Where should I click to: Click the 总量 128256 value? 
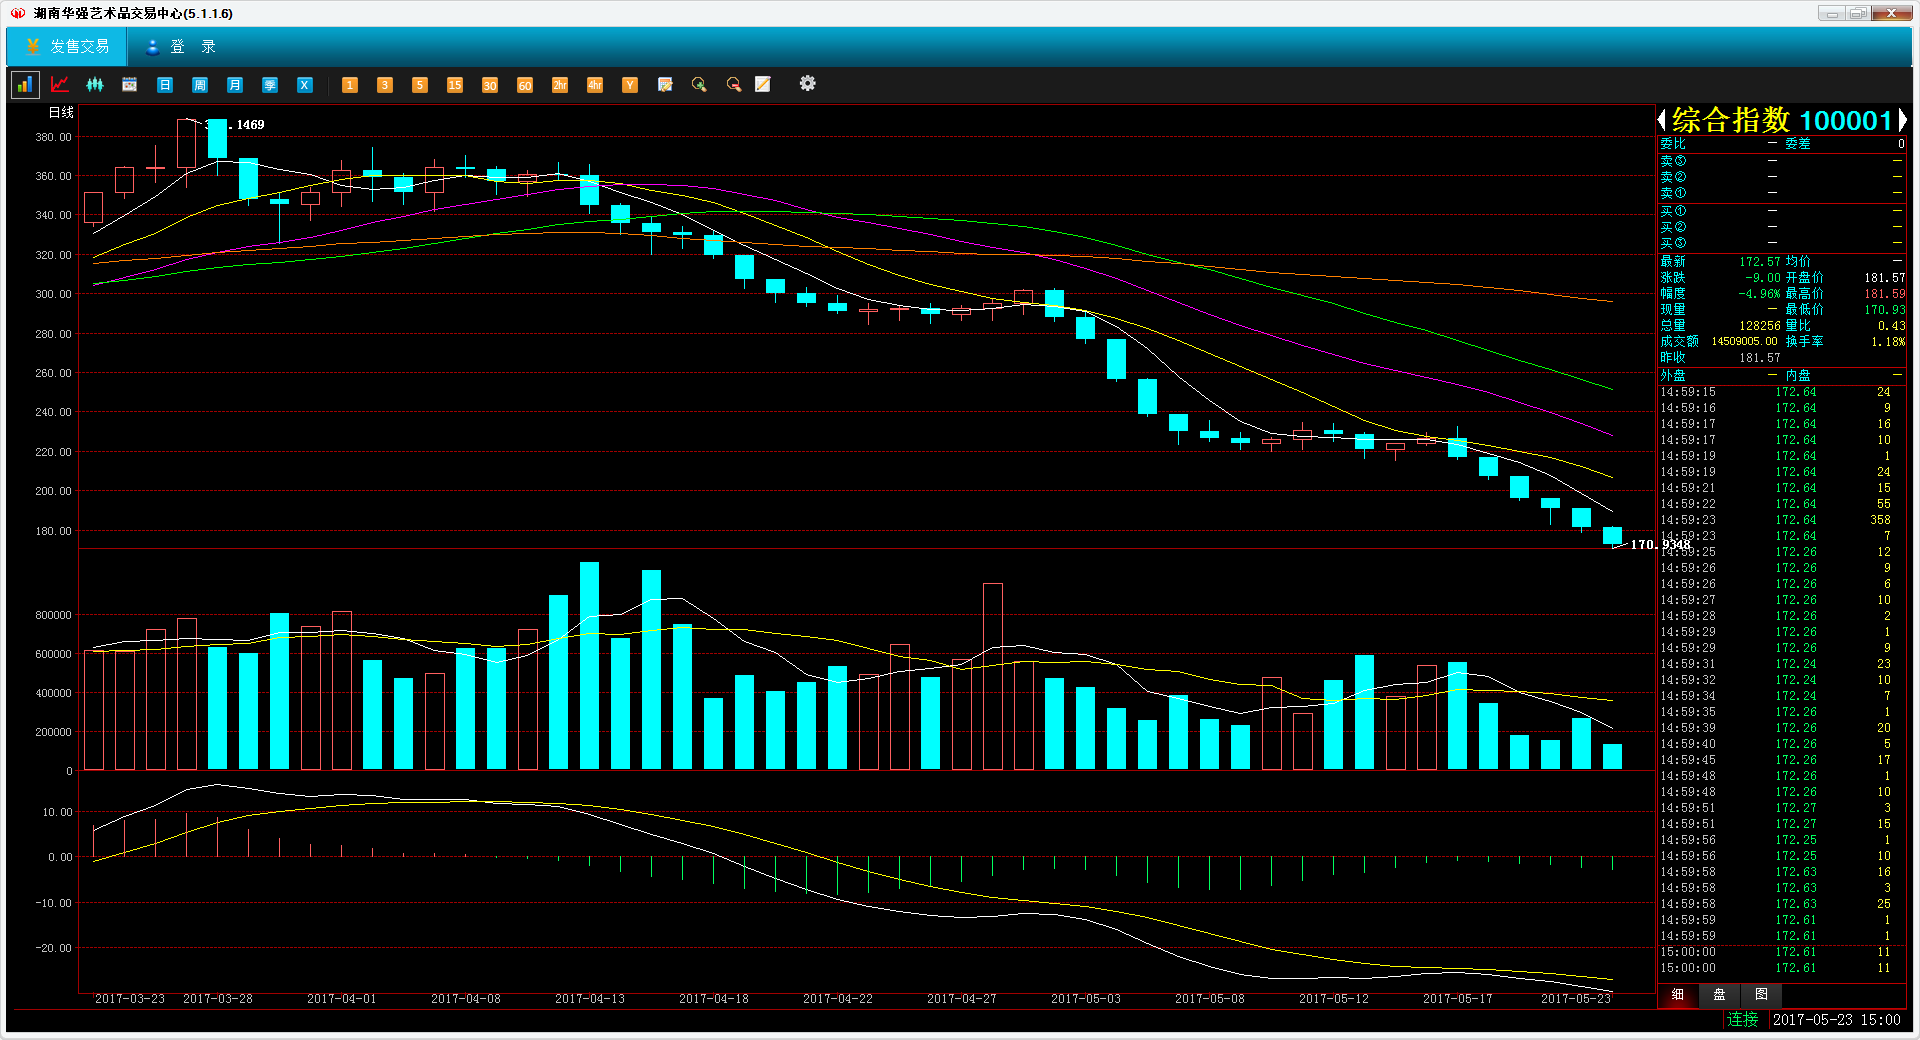pyautogui.click(x=1760, y=326)
